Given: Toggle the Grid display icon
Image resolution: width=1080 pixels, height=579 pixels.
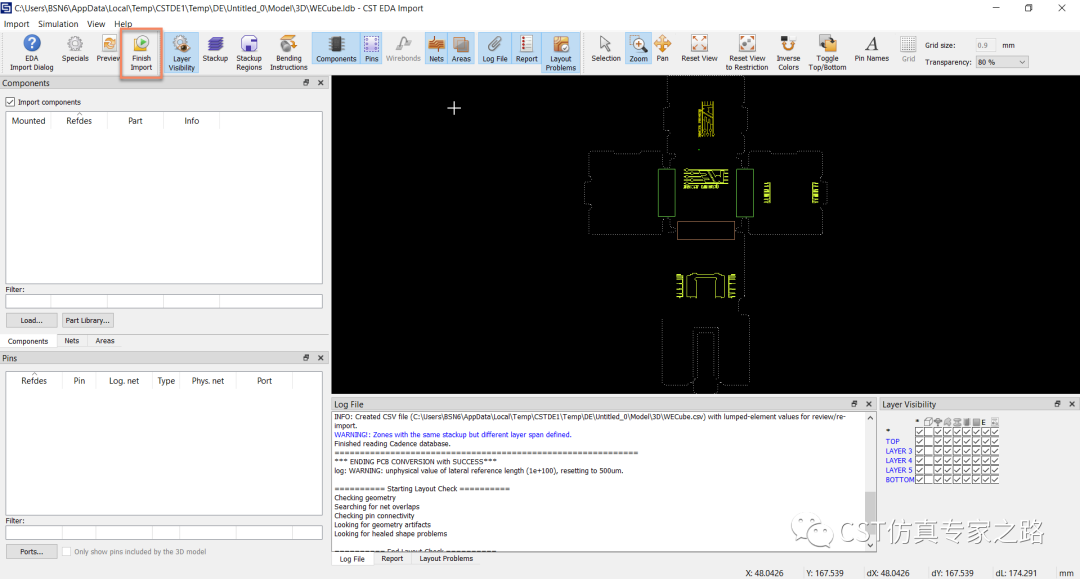Looking at the screenshot, I should tap(908, 50).
